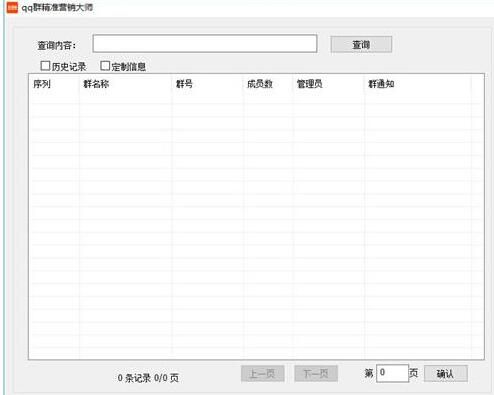Click the 群通知 column header
This screenshot has width=494, height=395.
coord(381,84)
